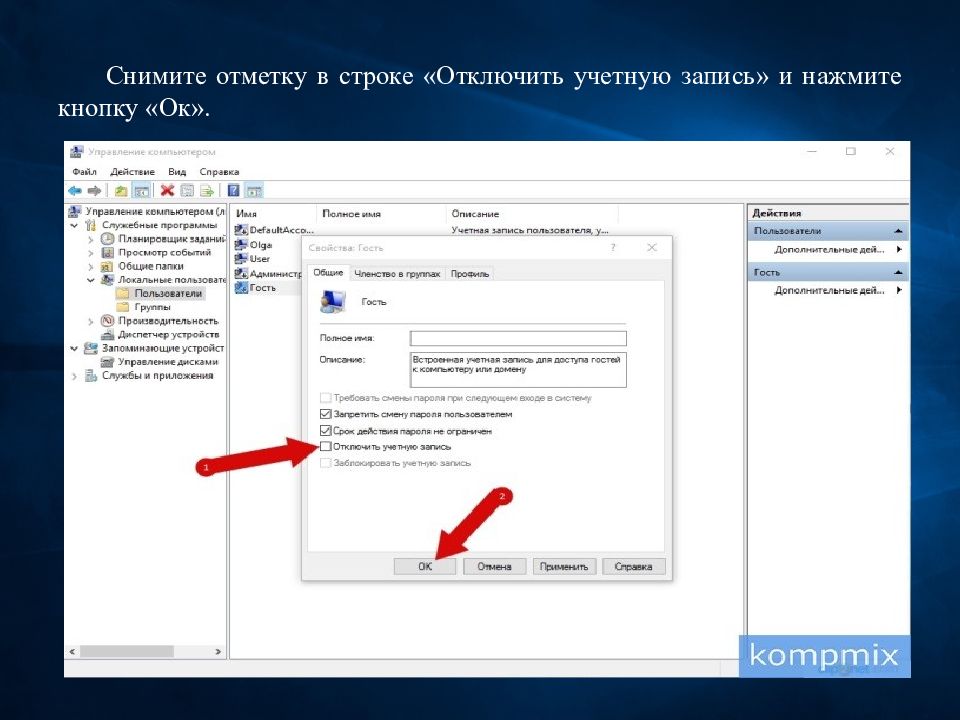Toggle Срок действия пароля не ограничен checkbox

pos(326,431)
